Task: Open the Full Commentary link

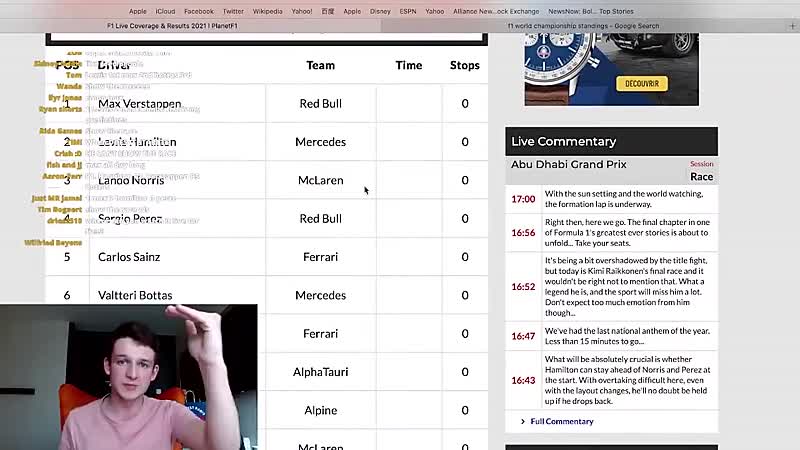Action: 561,421
